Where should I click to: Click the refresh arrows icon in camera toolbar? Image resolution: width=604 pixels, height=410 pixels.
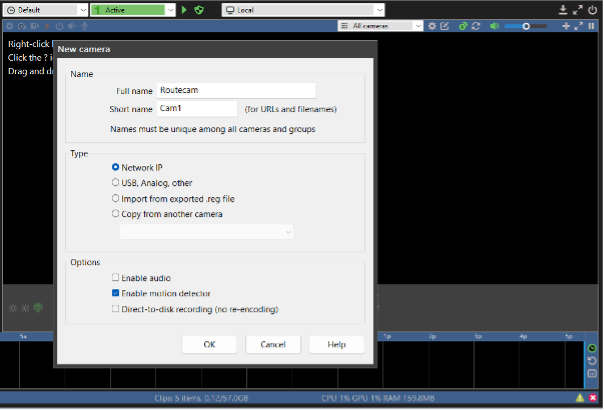pyautogui.click(x=476, y=26)
